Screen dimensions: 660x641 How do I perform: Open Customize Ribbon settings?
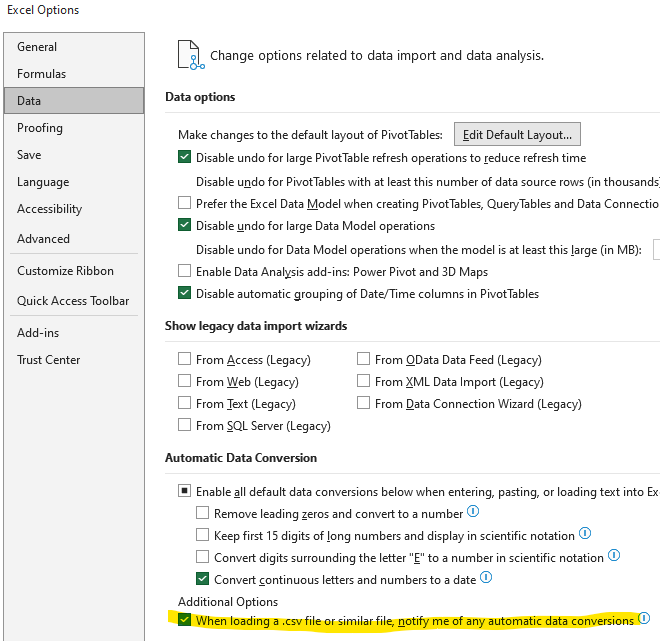click(x=74, y=271)
